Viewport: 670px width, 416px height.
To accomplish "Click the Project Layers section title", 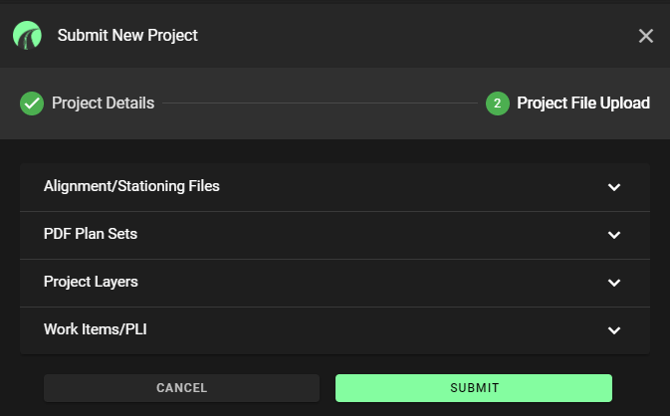I will click(91, 282).
